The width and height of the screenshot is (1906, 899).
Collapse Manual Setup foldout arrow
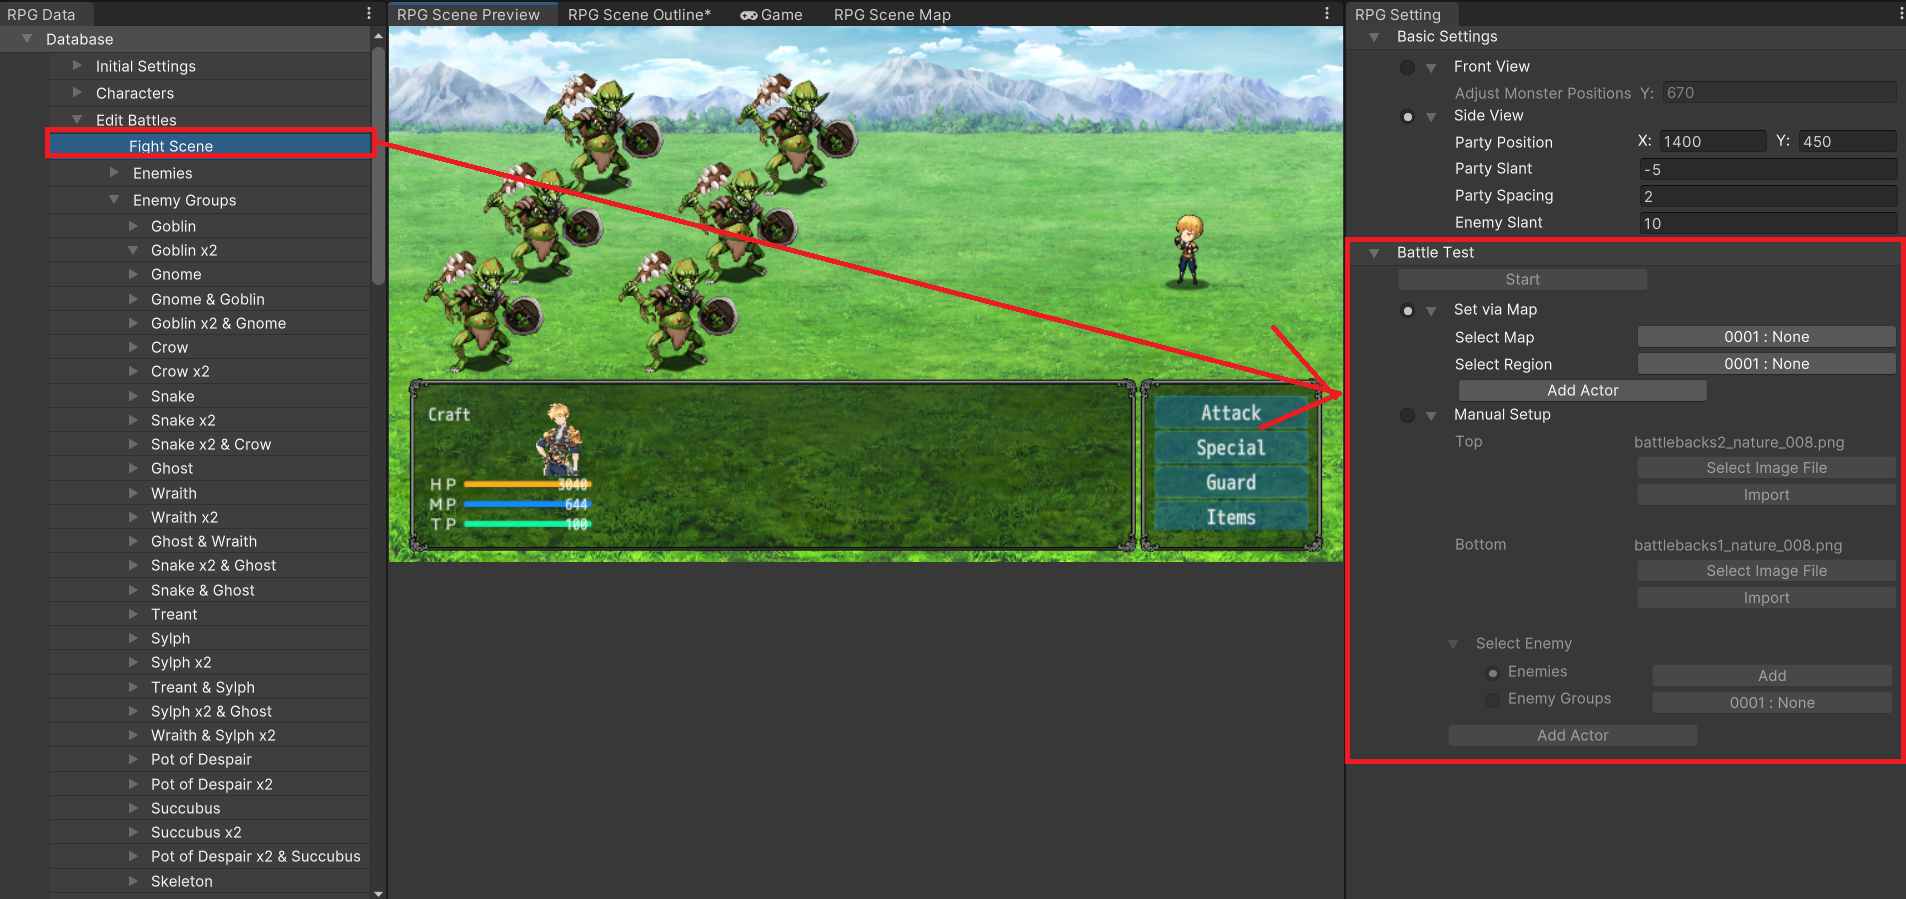(x=1431, y=415)
